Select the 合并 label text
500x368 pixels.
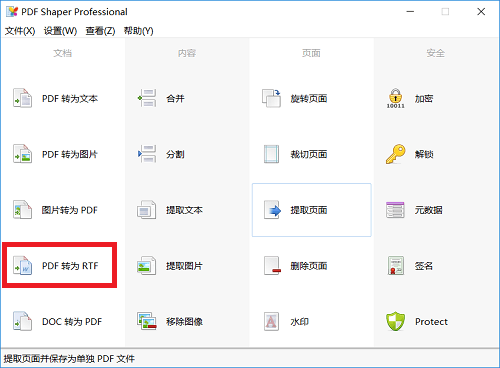175,99
